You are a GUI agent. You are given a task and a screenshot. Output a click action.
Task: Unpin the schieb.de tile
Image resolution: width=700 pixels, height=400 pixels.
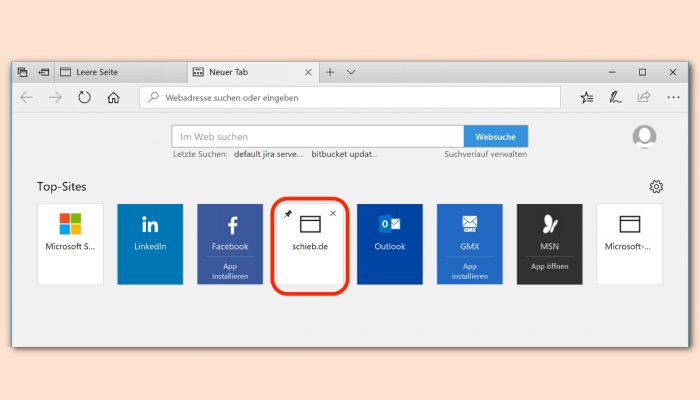(x=288, y=214)
